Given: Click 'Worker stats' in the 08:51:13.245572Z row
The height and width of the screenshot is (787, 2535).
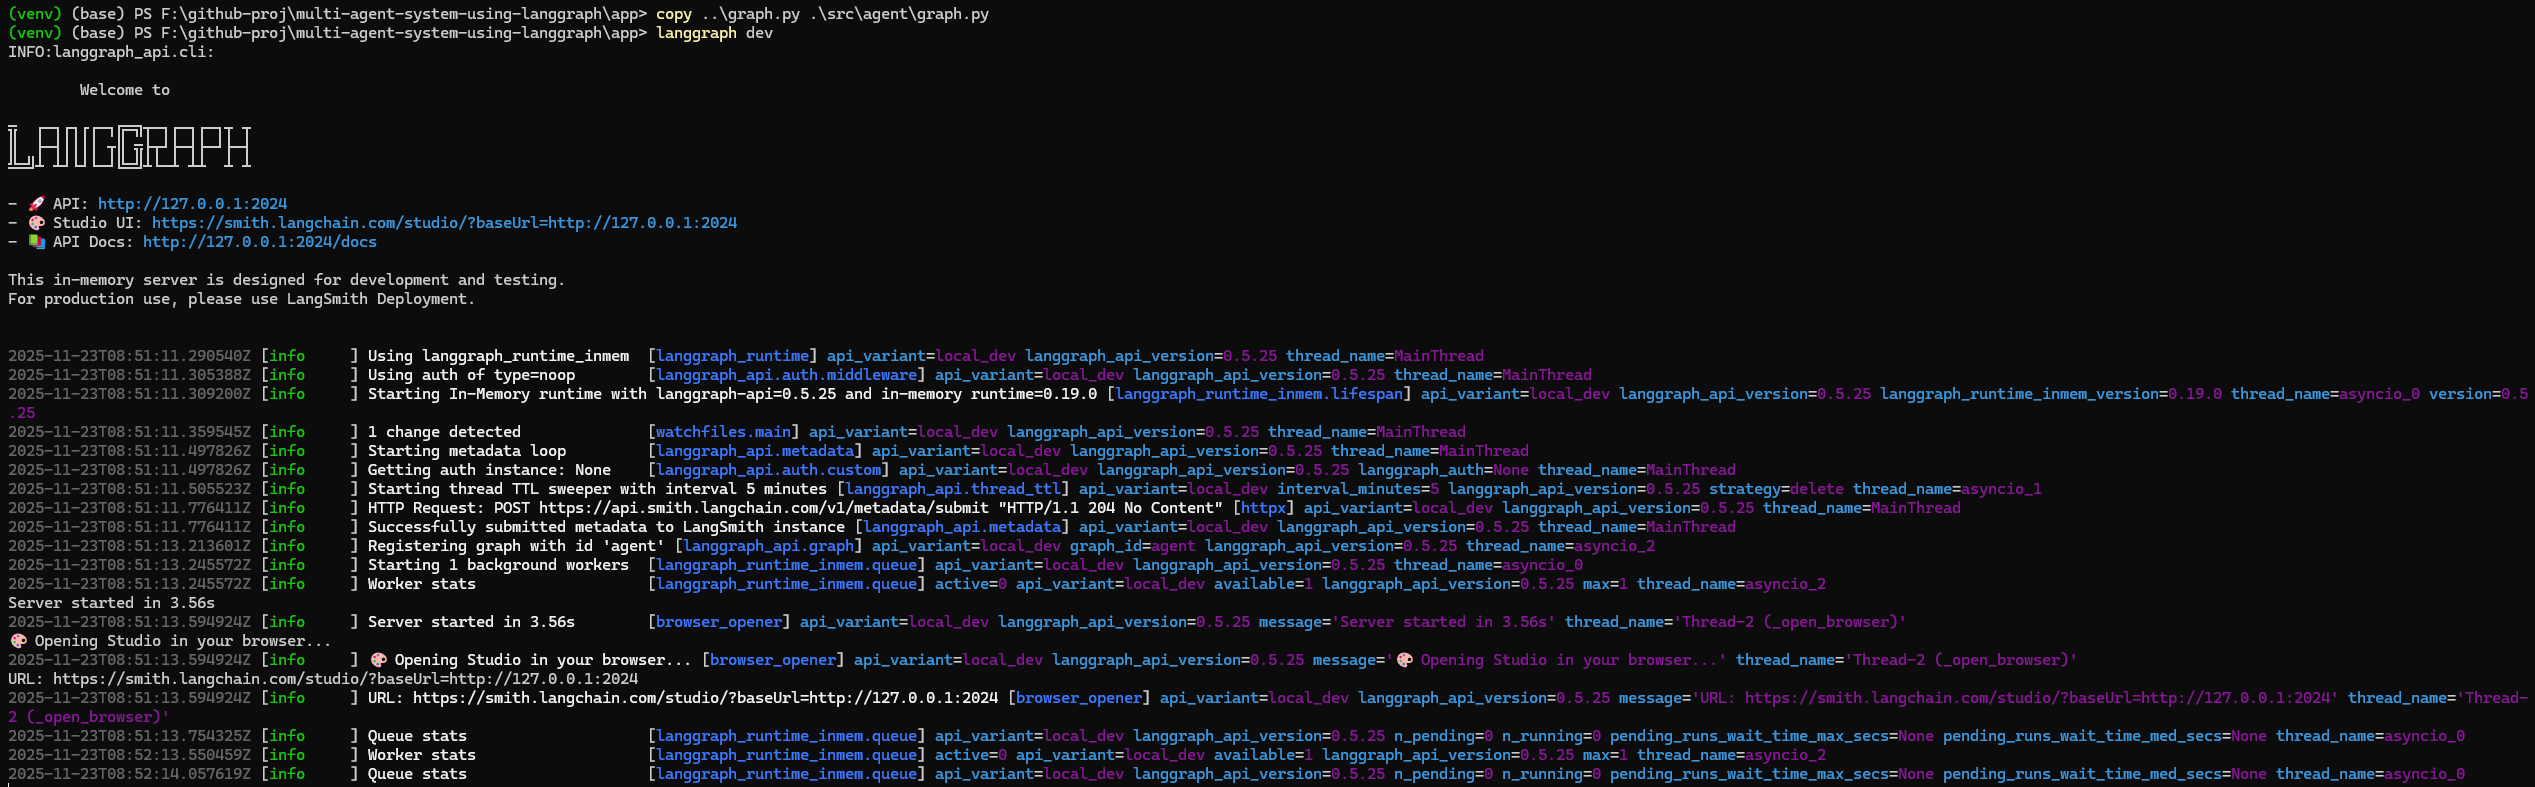Looking at the screenshot, I should point(422,584).
